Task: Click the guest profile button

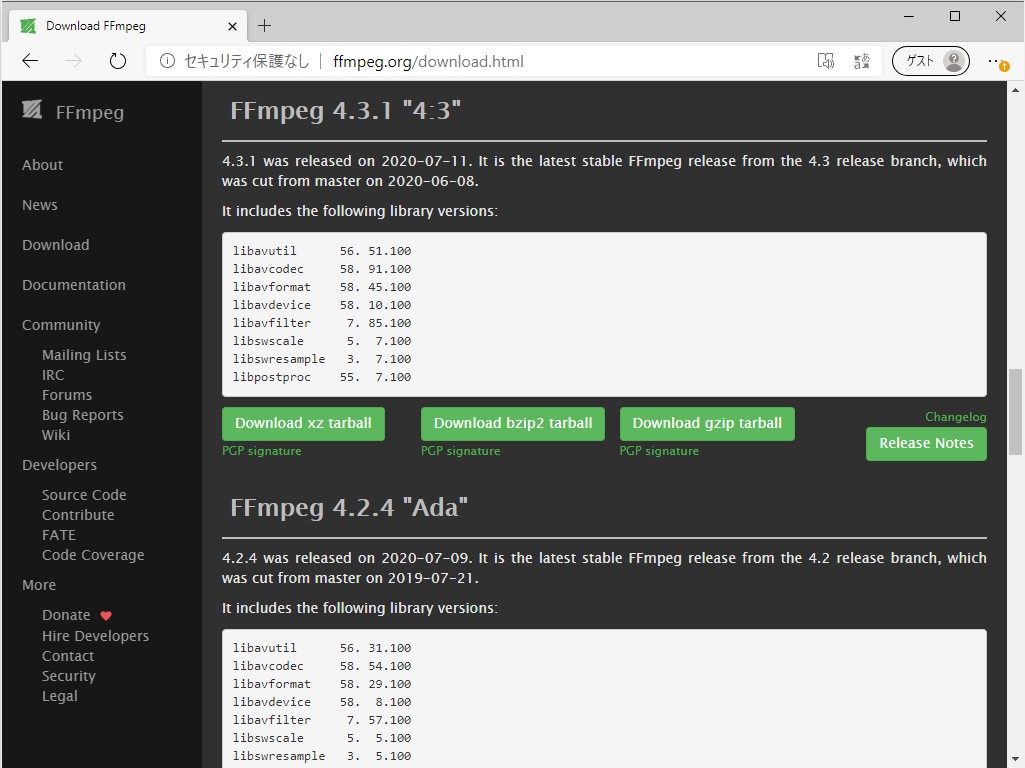Action: tap(930, 61)
